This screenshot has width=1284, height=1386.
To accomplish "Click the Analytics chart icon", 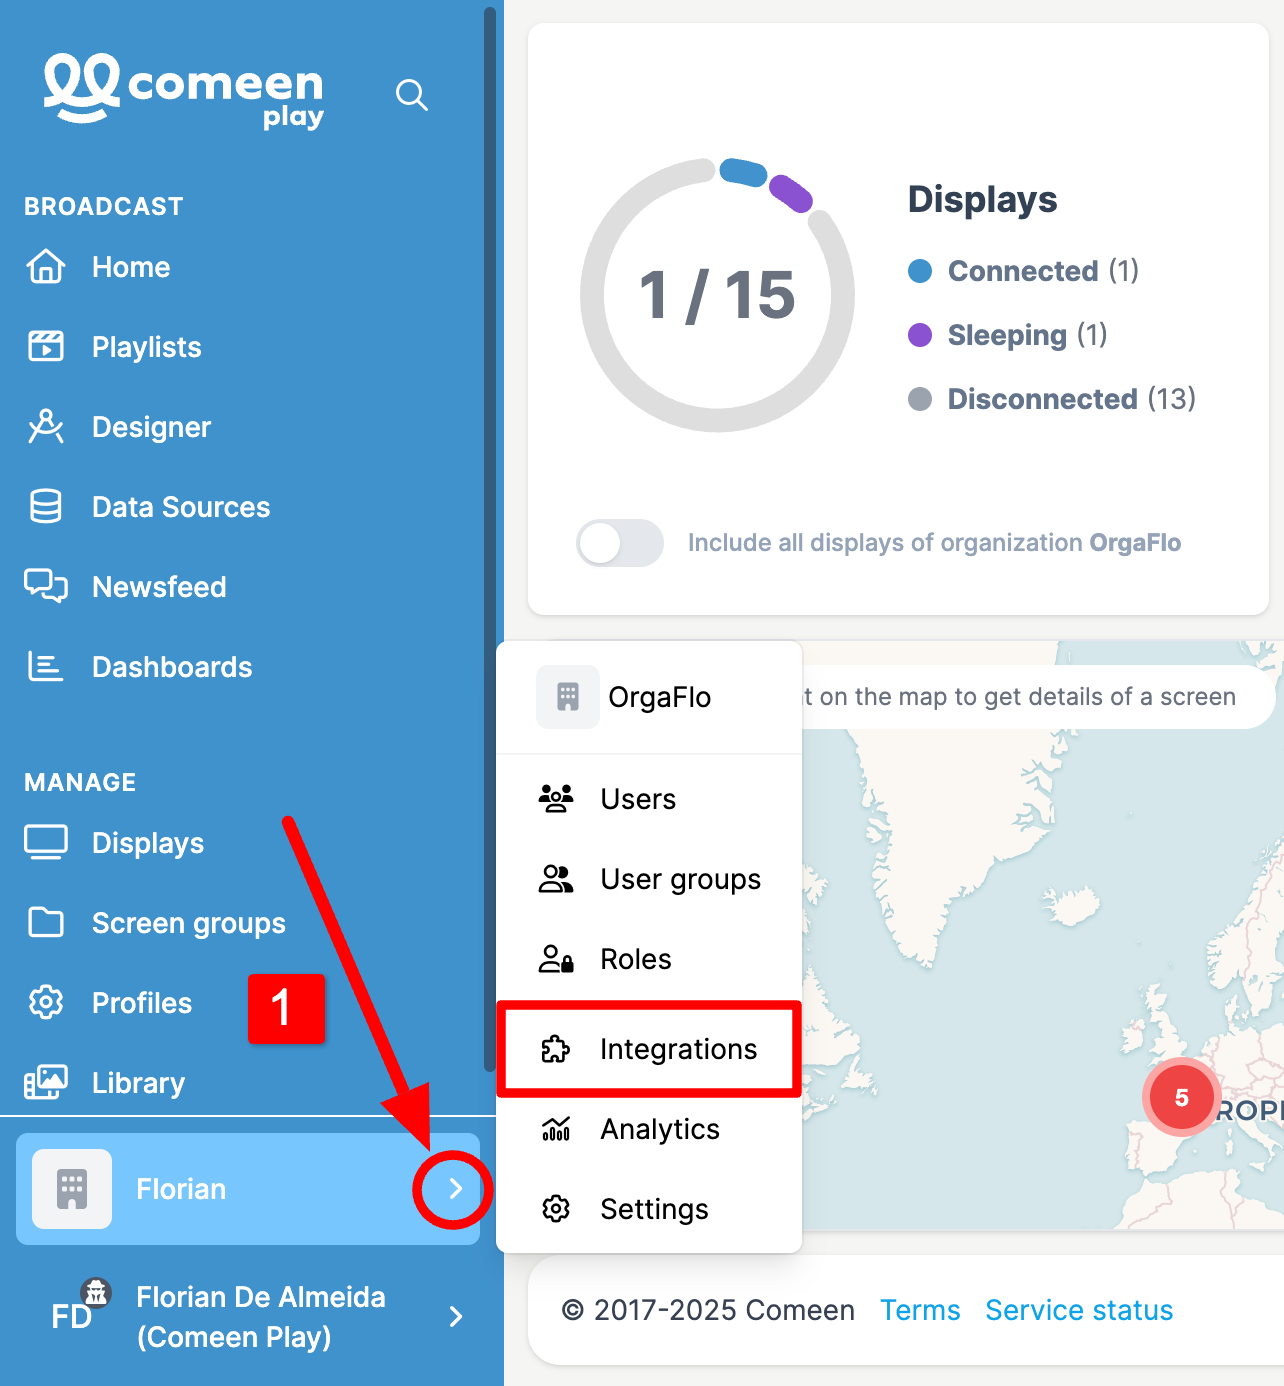I will [x=556, y=1128].
